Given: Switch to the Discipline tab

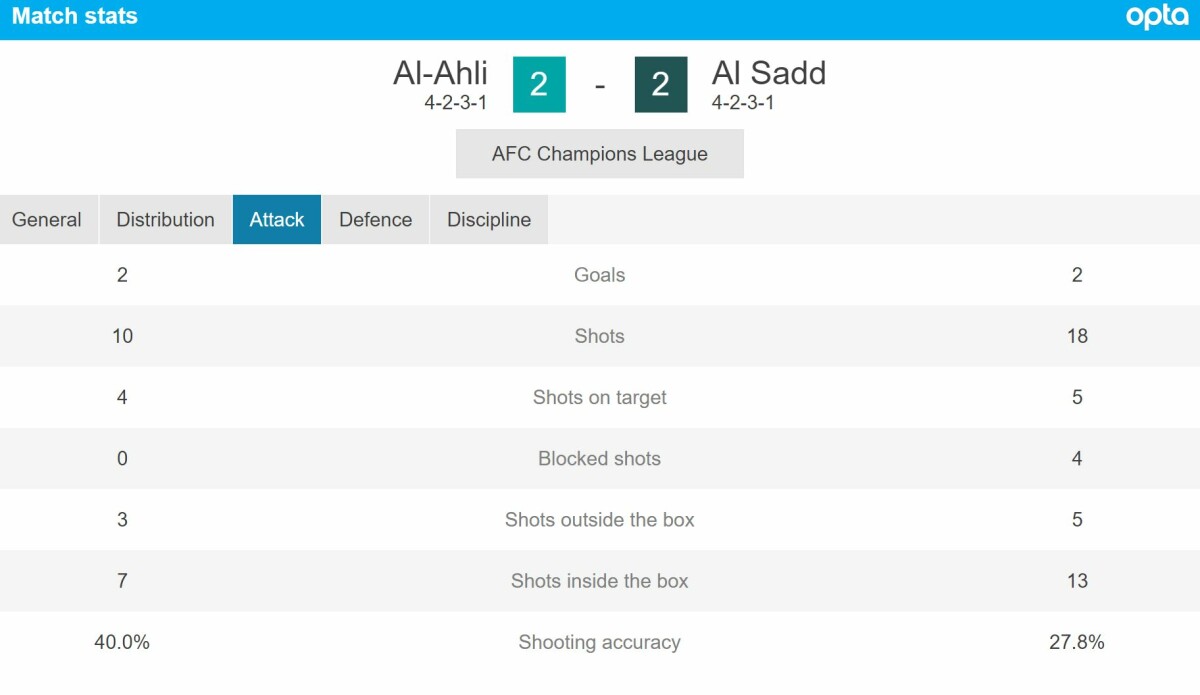Looking at the screenshot, I should click(x=489, y=220).
